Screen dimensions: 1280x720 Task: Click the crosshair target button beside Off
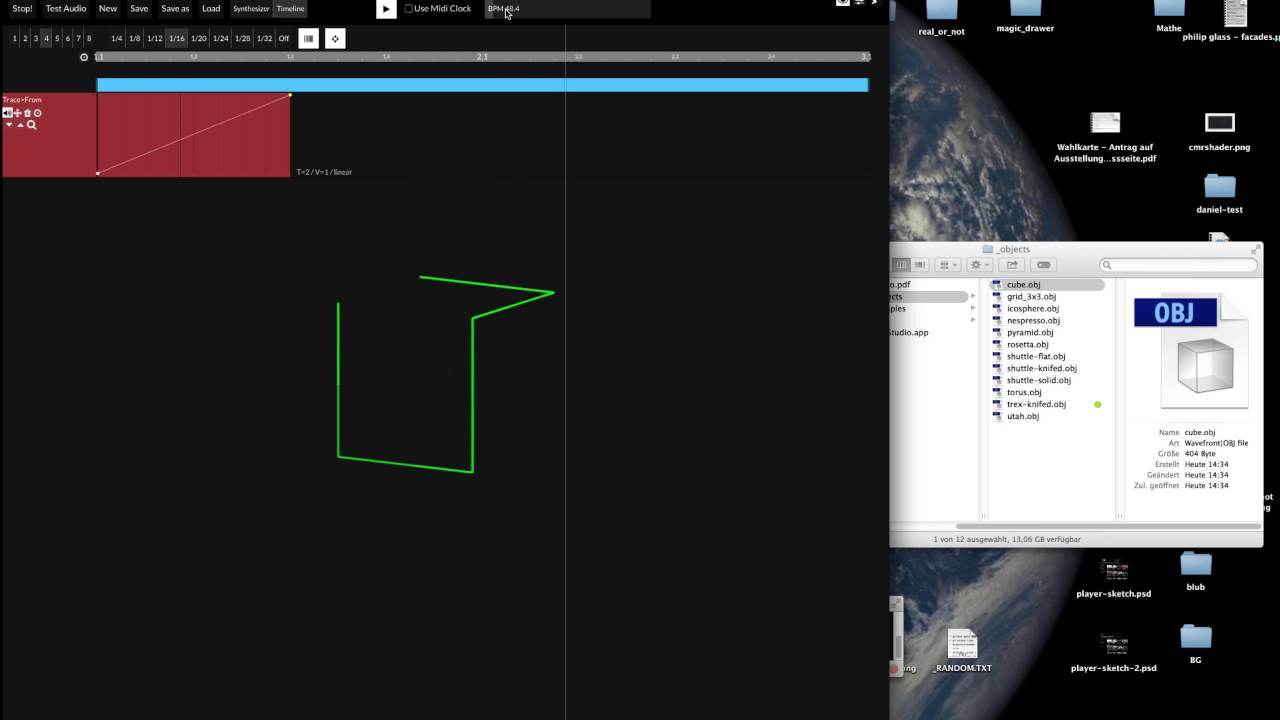[x=335, y=38]
